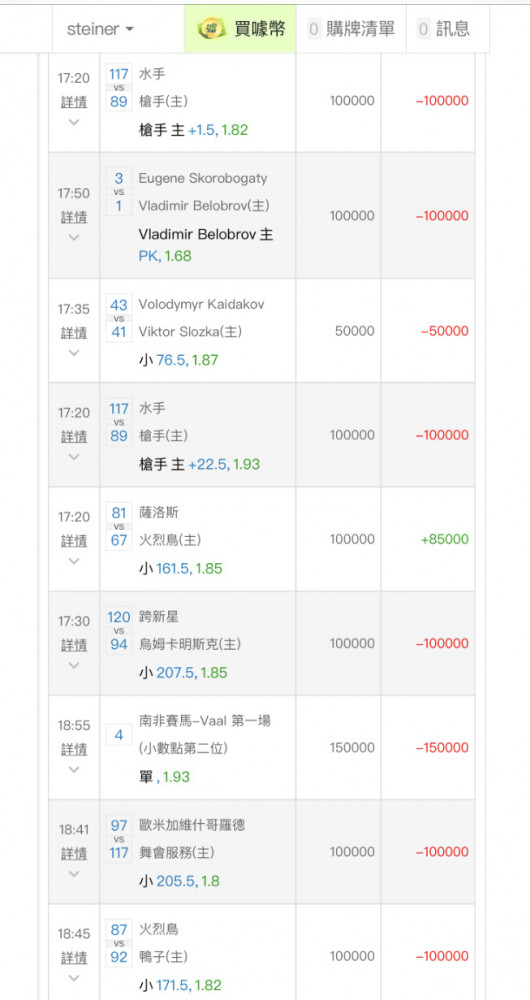530x1000 pixels.
Task: Click the result number 4 box for Vaal race
Action: click(x=119, y=735)
